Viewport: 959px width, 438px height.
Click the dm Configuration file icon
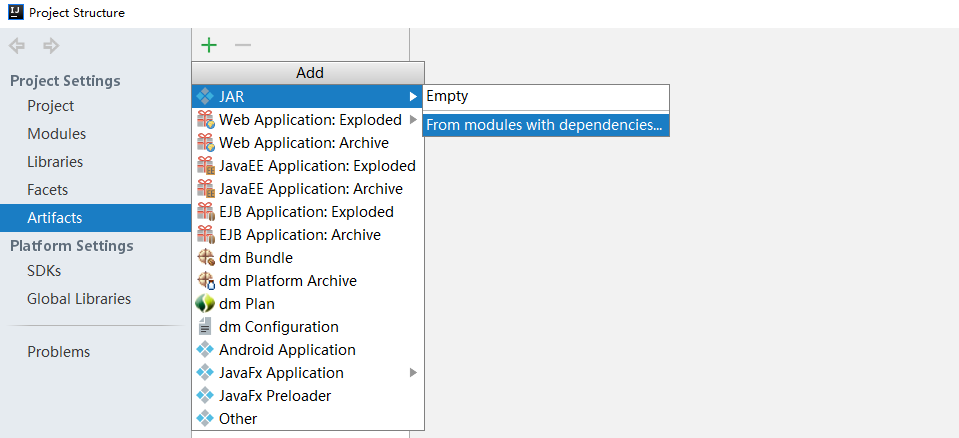click(205, 327)
